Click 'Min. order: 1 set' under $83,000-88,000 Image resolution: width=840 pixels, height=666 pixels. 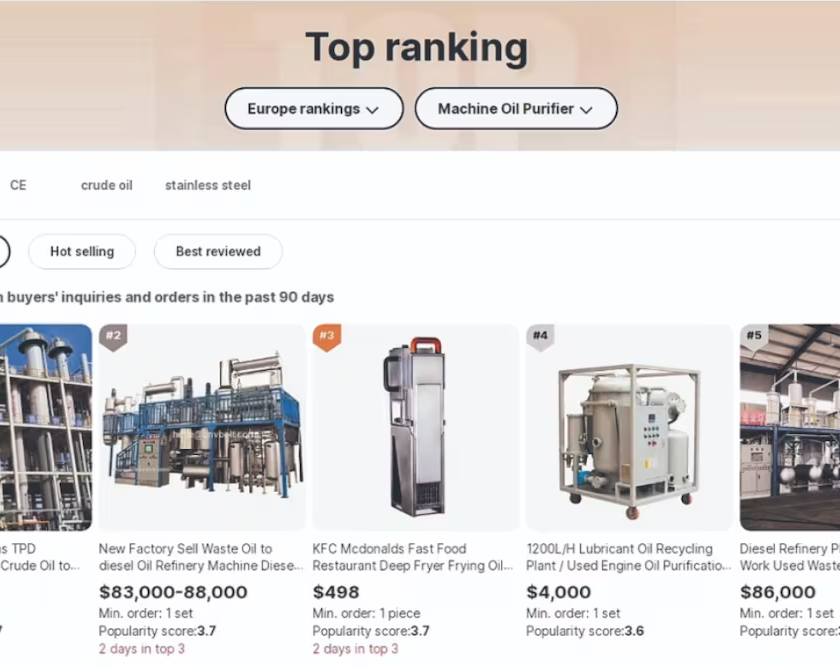(146, 613)
